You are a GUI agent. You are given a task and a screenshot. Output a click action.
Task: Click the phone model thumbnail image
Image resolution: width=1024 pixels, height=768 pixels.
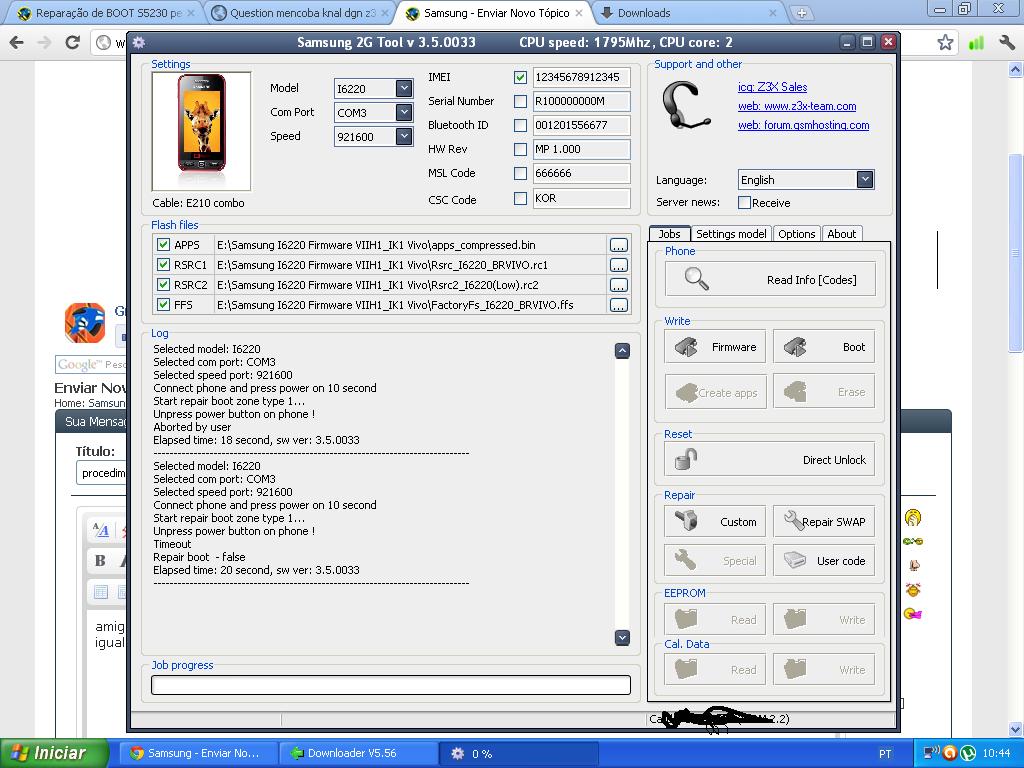pos(201,131)
